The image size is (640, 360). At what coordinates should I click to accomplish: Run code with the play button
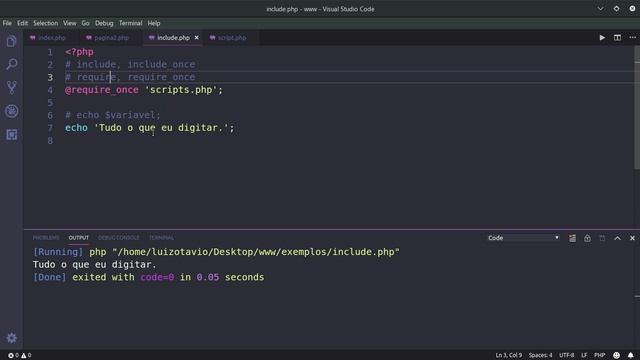point(602,38)
